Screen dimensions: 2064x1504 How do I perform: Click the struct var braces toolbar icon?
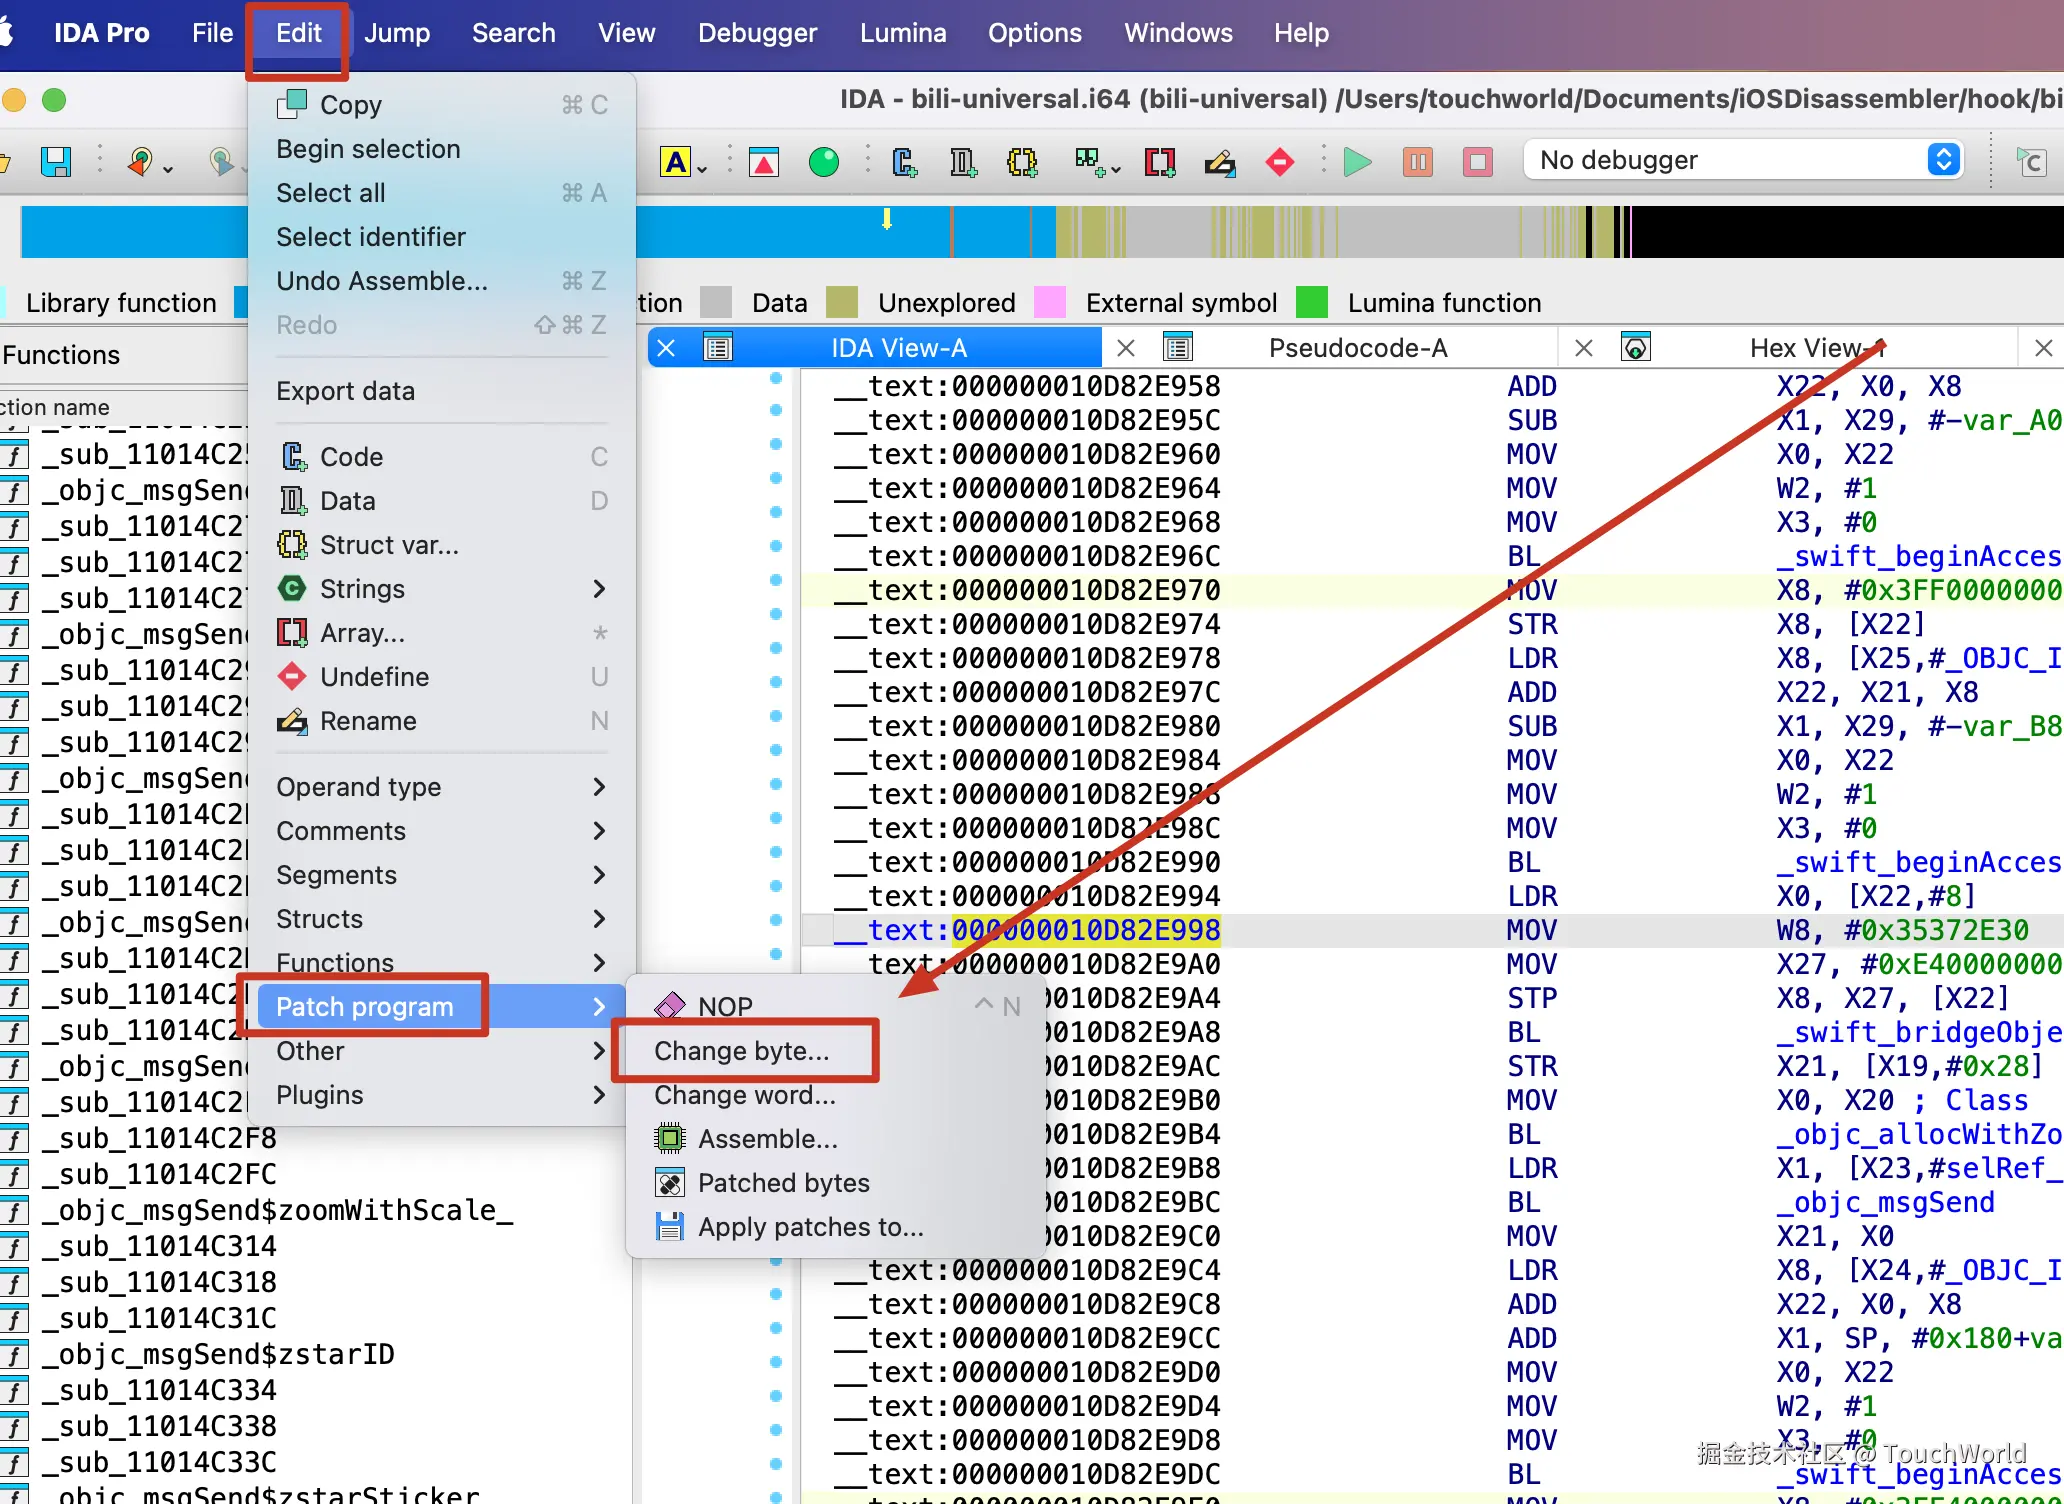click(x=1022, y=161)
